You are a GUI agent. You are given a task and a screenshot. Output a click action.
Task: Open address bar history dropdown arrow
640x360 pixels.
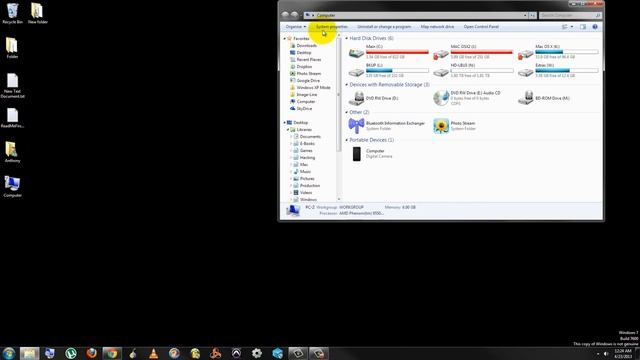click(x=525, y=15)
